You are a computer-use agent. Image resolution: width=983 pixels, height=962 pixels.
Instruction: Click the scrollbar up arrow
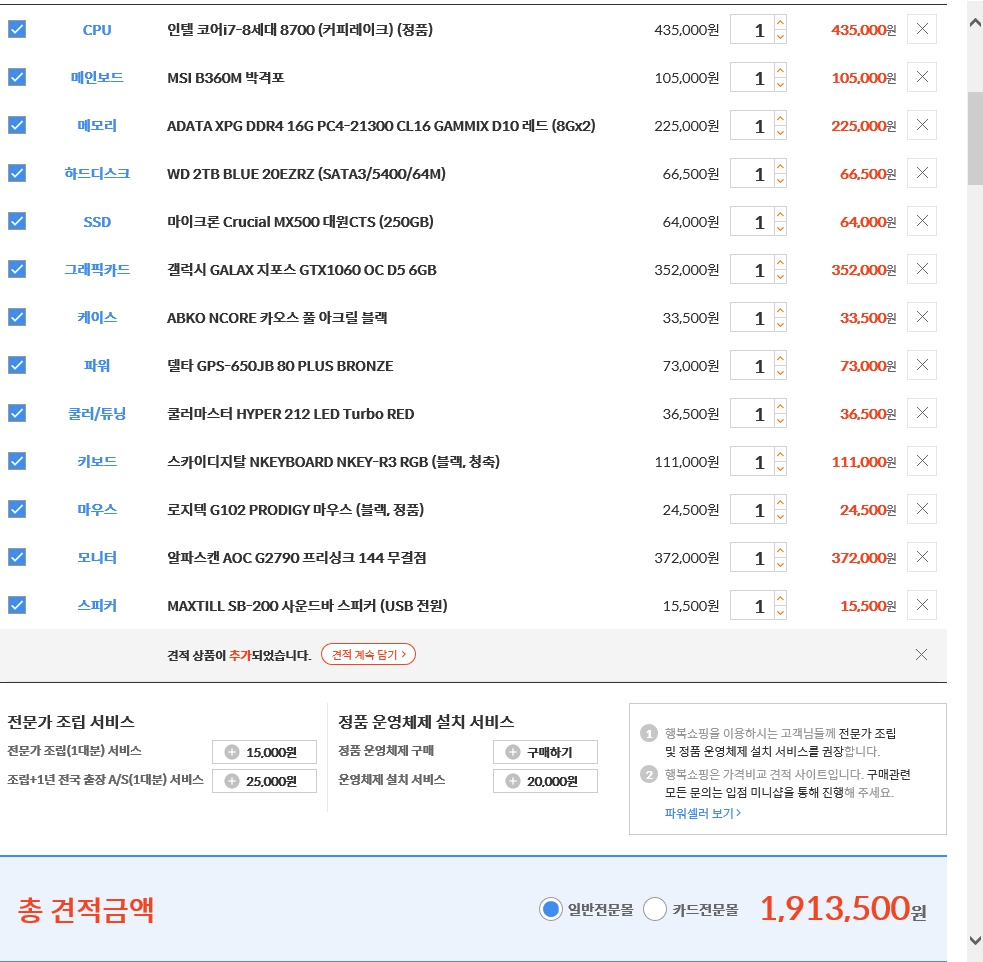[x=975, y=23]
